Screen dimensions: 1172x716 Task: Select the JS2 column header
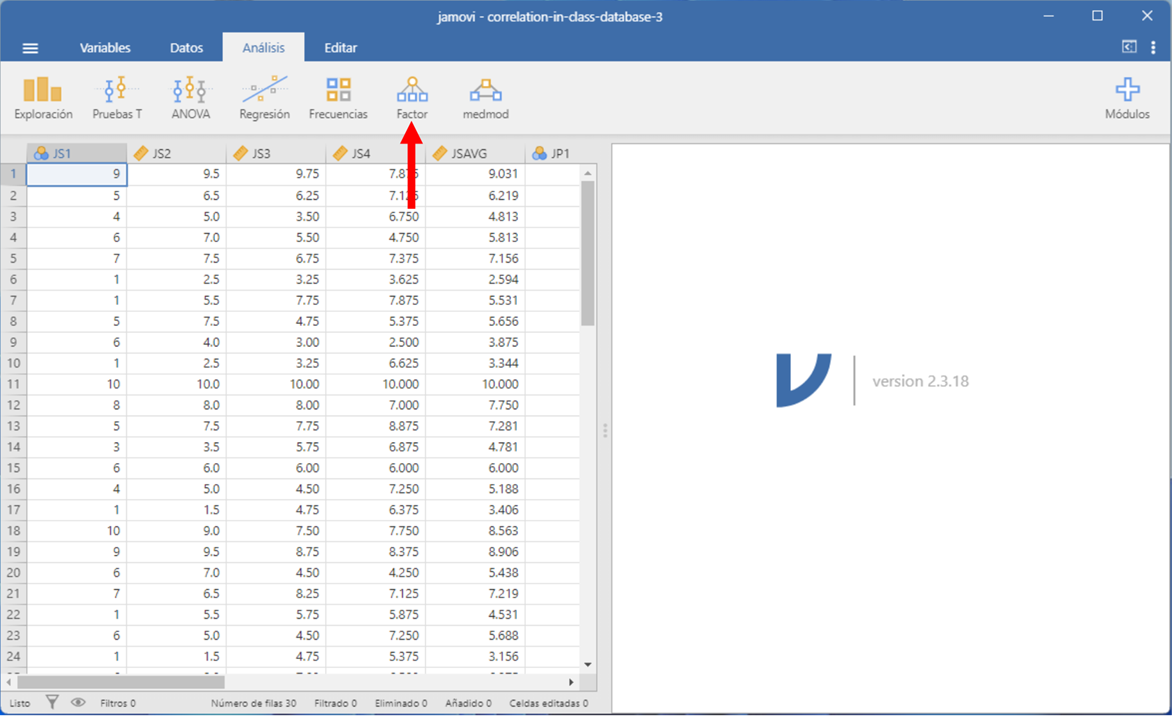[176, 154]
